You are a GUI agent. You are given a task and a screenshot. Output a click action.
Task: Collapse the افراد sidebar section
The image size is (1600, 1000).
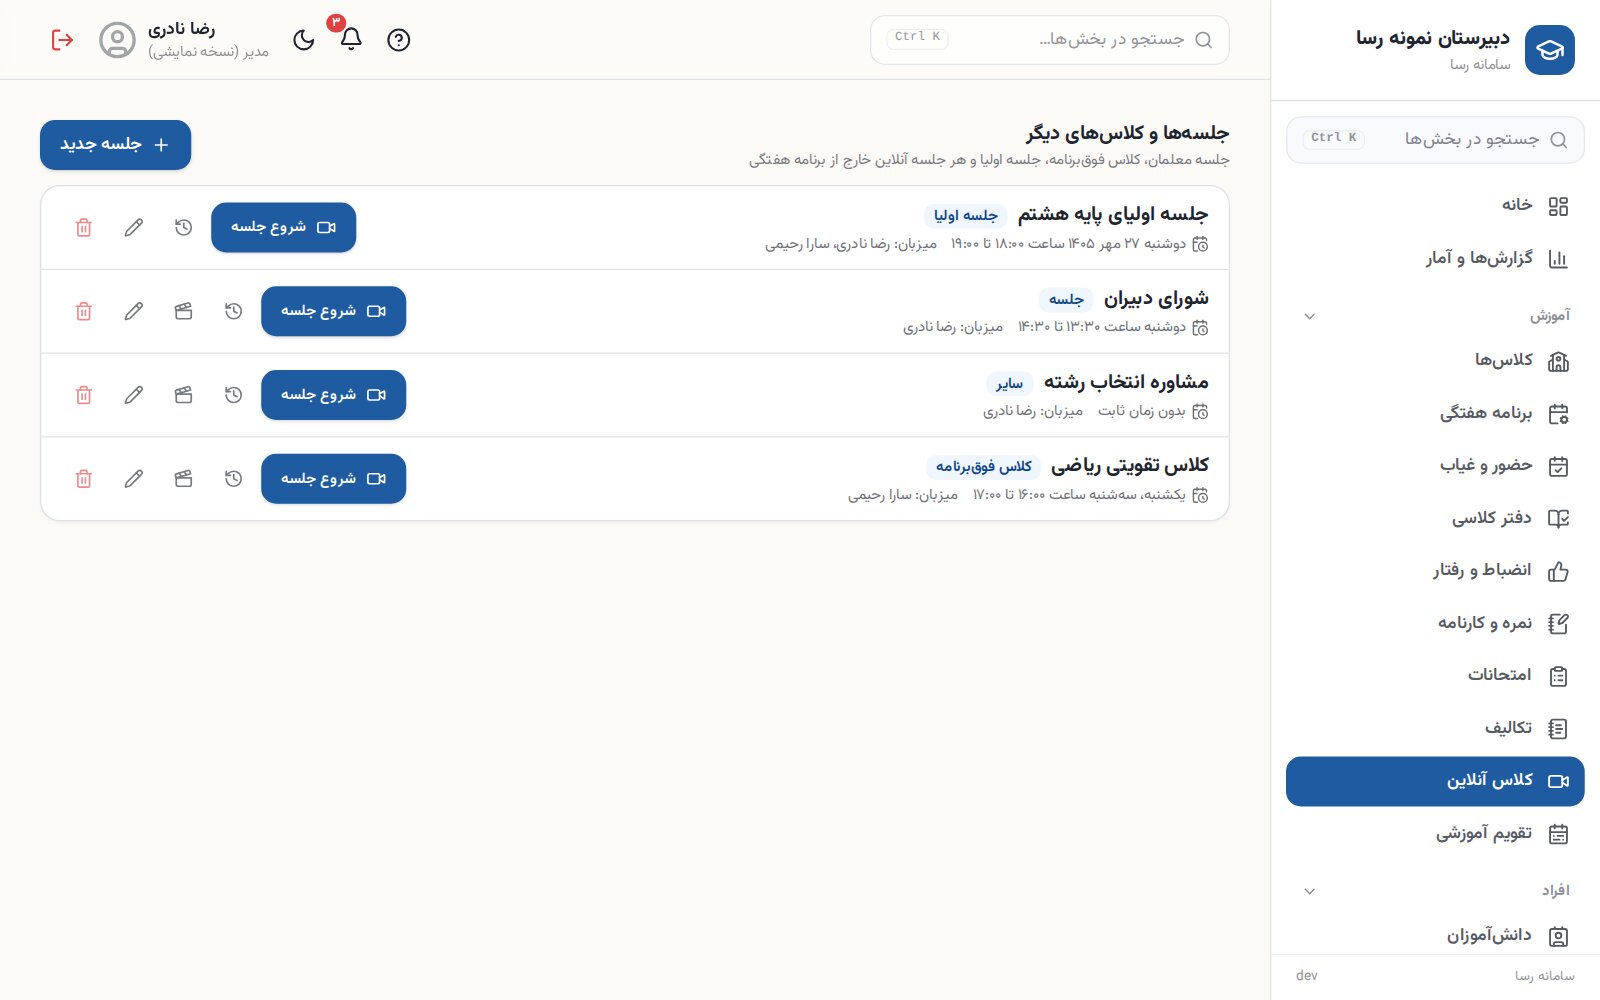[1310, 891]
